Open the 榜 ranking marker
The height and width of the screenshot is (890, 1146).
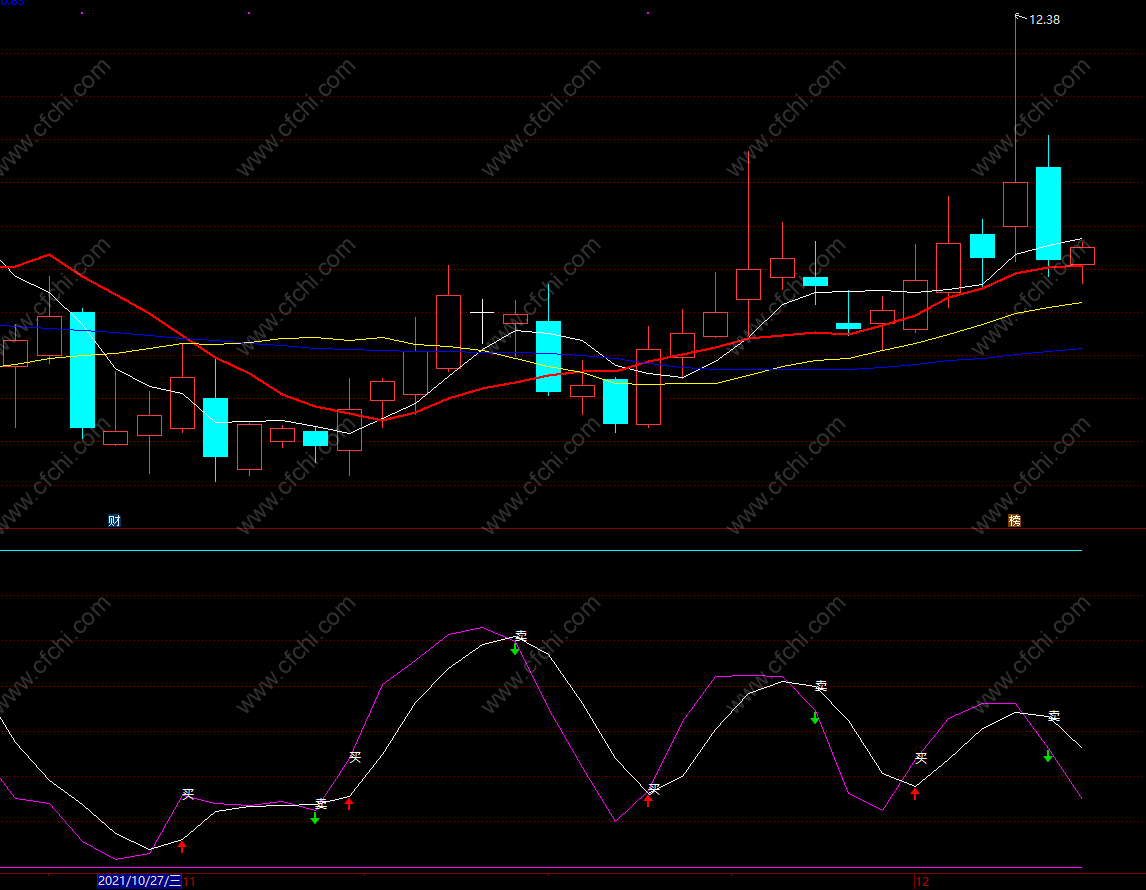(x=1014, y=520)
